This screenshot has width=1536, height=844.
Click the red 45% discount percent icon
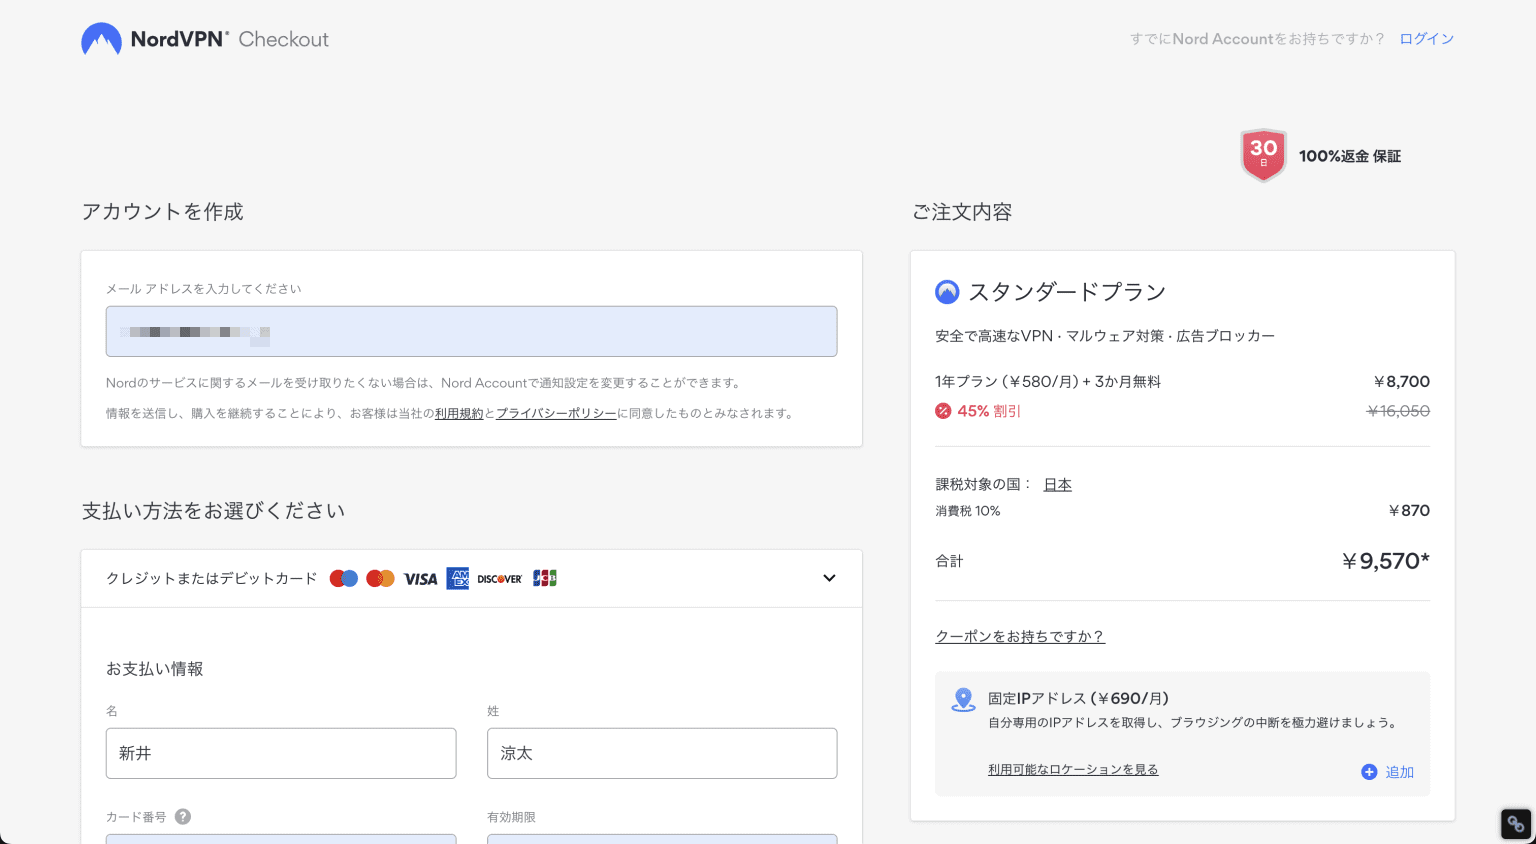(x=943, y=411)
